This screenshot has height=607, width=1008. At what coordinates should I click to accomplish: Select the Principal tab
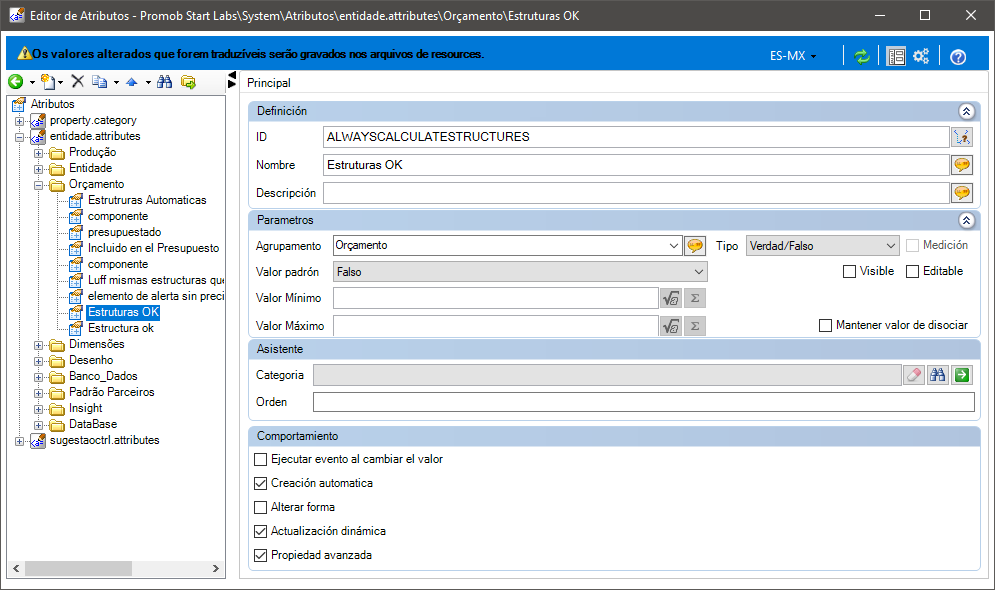coord(269,83)
